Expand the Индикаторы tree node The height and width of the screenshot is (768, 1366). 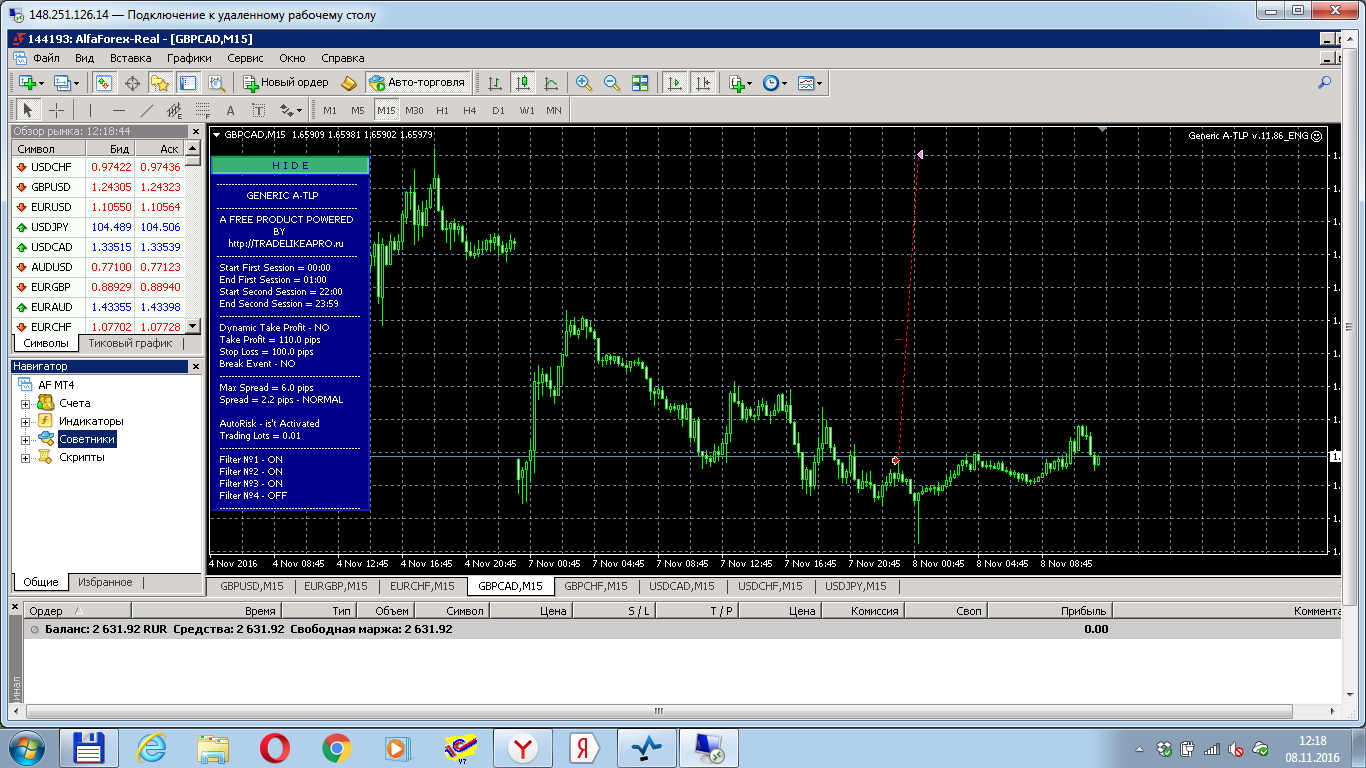[x=26, y=421]
